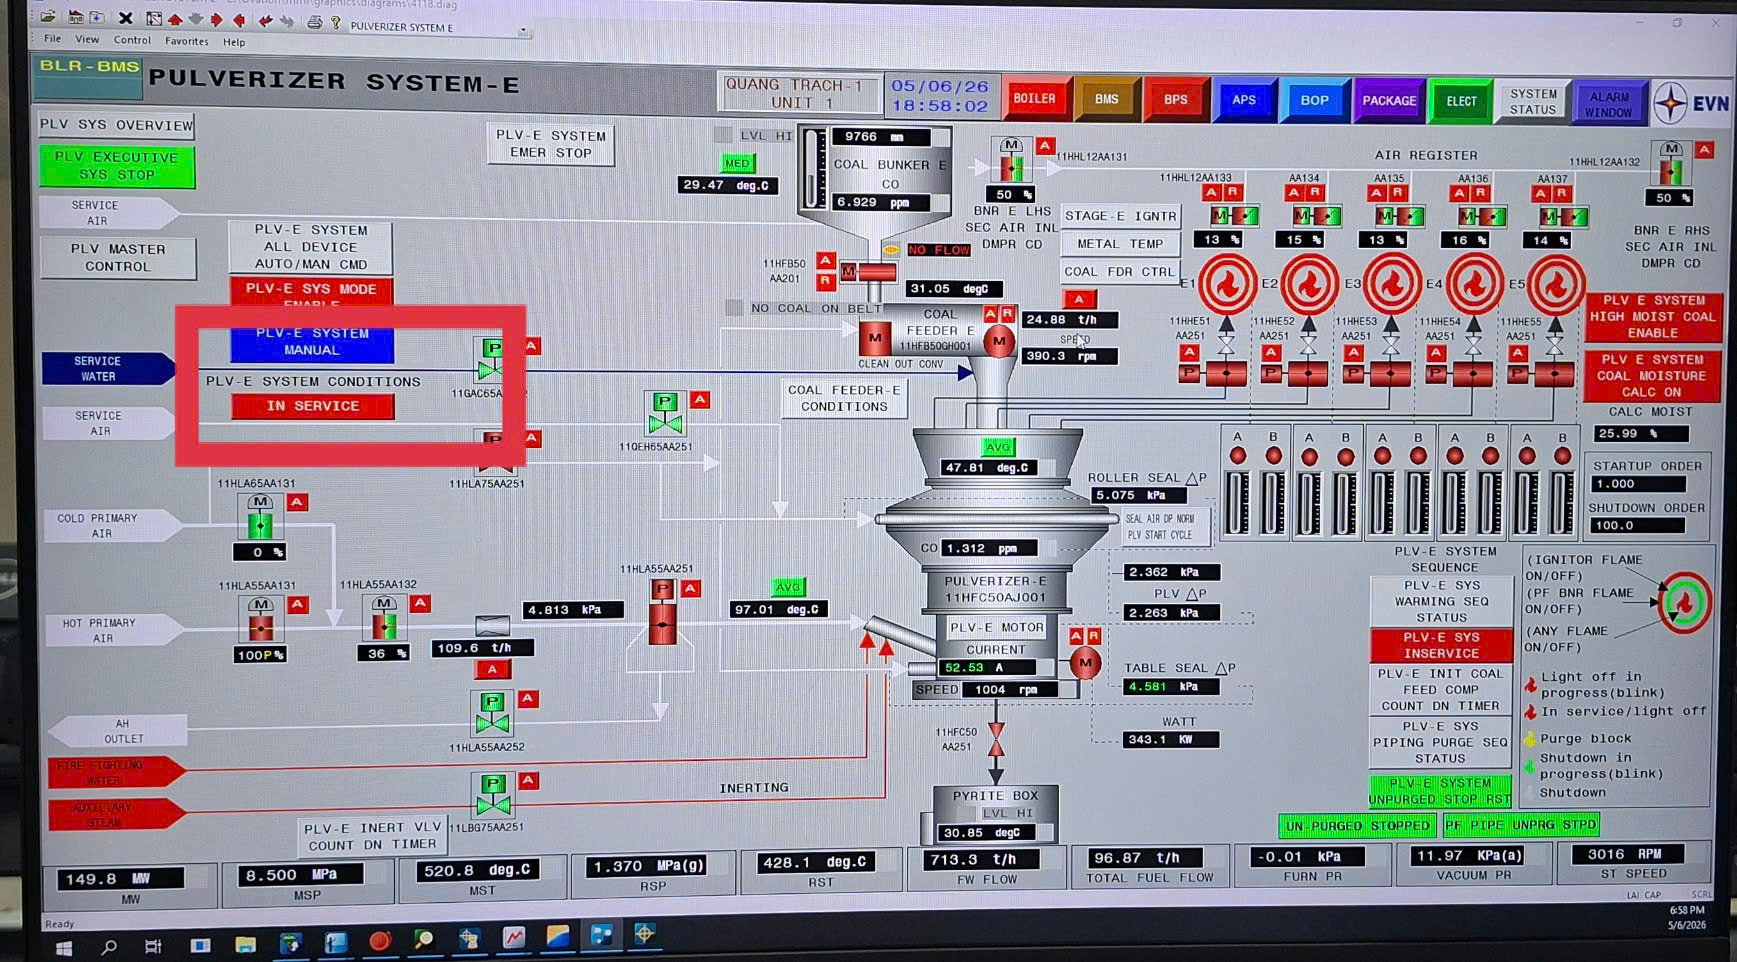The image size is (1737, 962).
Task: Click PLV MASTER CONTROL button
Action: click(117, 258)
